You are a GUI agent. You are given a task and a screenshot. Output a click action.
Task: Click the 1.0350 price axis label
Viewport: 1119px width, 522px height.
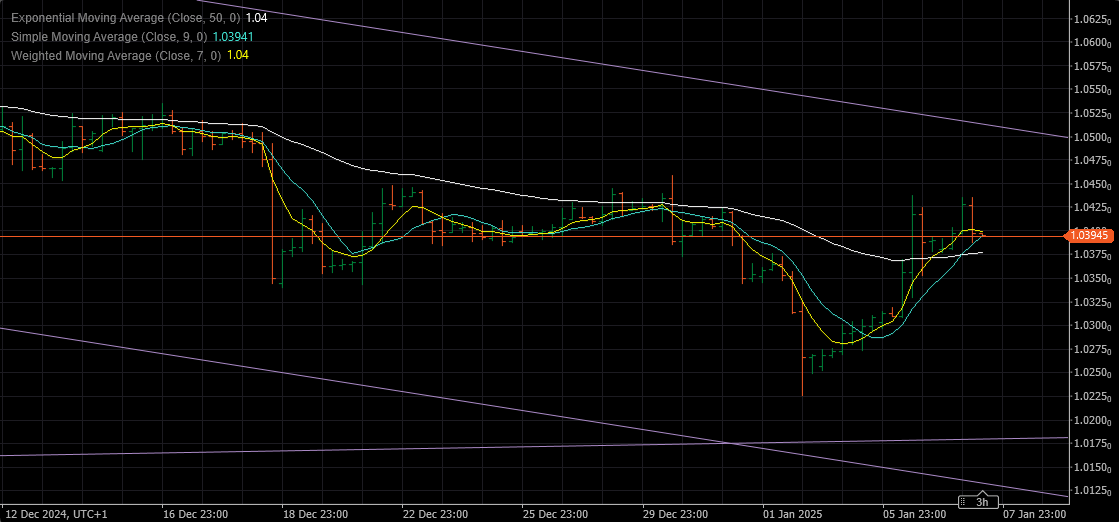pos(1093,278)
